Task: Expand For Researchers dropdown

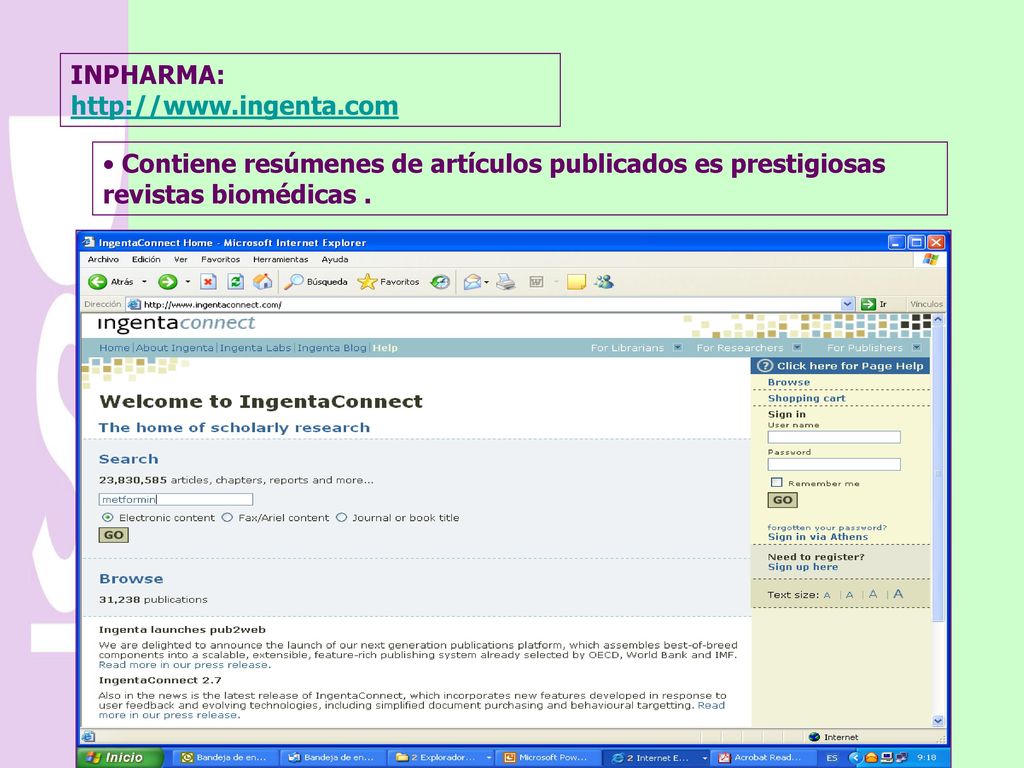Action: coord(797,347)
